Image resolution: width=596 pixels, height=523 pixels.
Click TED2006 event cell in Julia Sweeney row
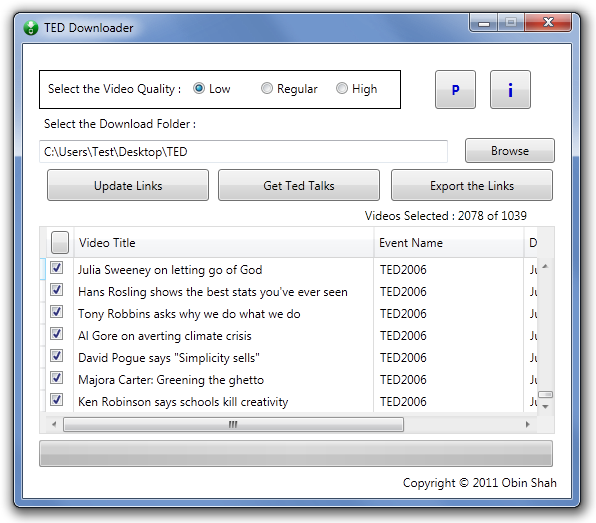pos(403,270)
